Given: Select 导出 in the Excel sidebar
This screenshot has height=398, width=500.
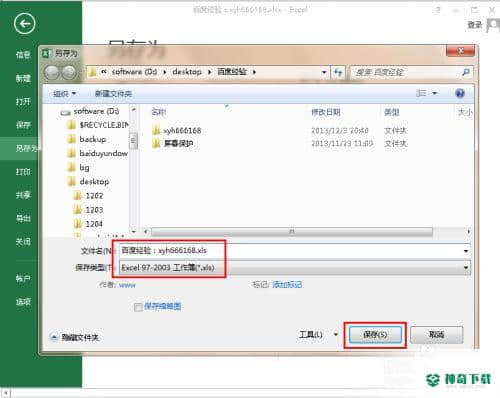Looking at the screenshot, I should [23, 218].
